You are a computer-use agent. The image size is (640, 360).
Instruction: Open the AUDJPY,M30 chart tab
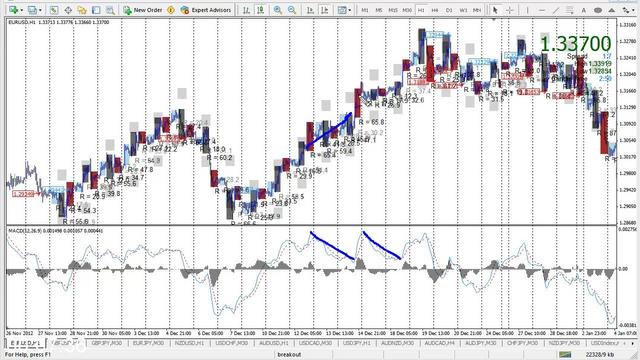[x=481, y=343]
